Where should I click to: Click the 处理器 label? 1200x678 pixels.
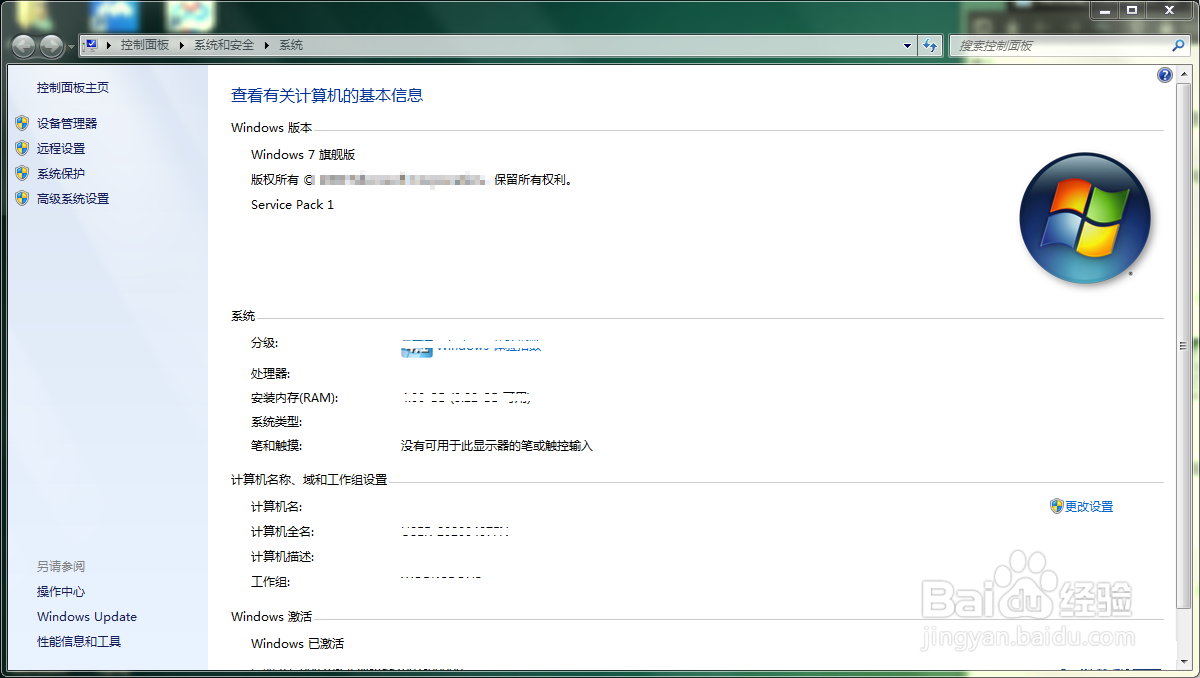coord(270,373)
